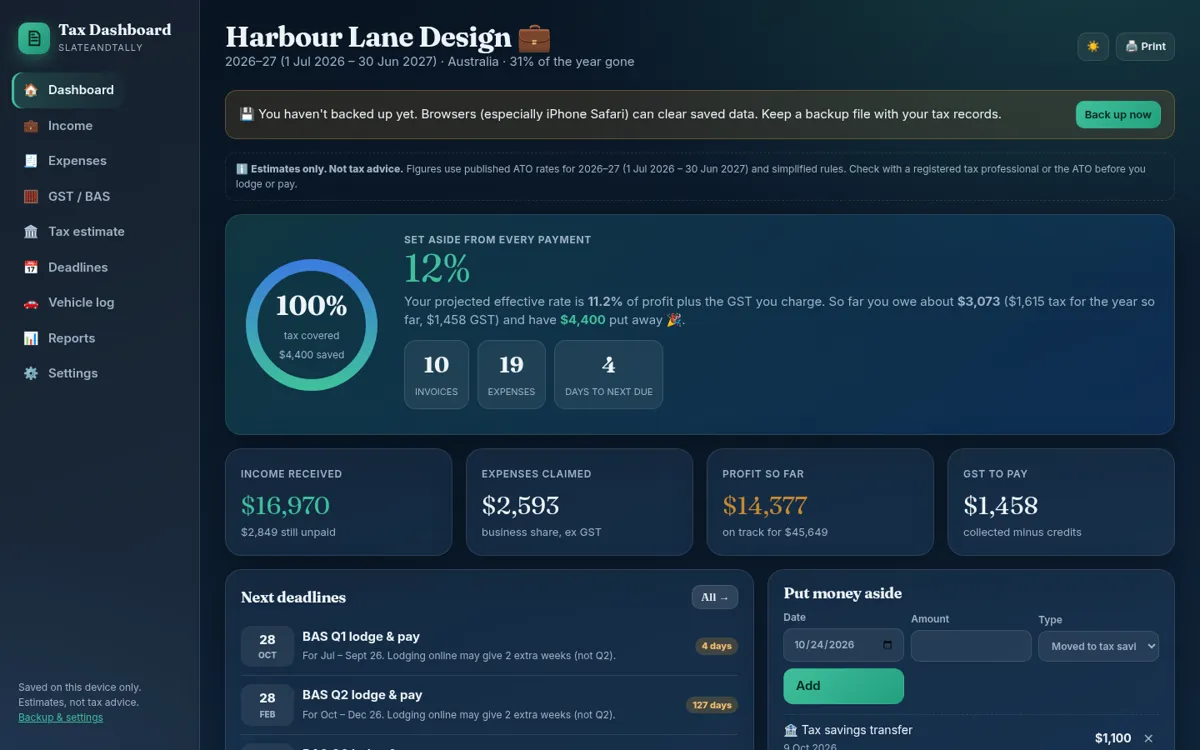Click the GST / BAS icon in sidebar
Image resolution: width=1200 pixels, height=750 pixels.
(x=31, y=197)
